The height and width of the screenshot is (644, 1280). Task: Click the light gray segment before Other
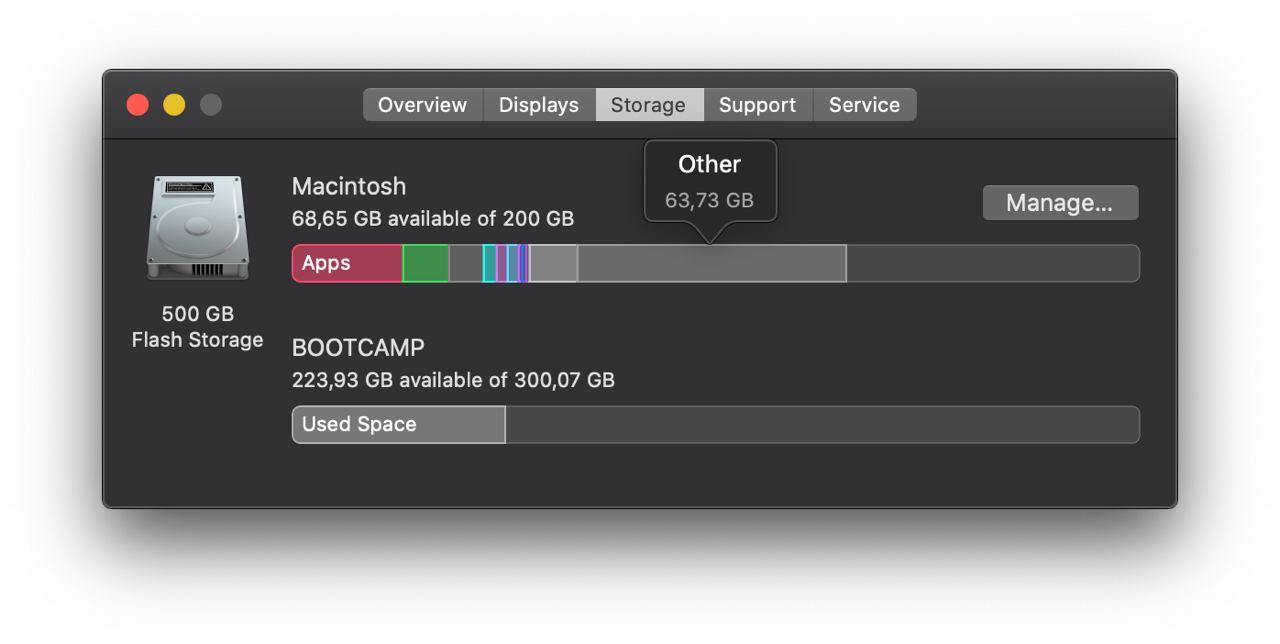(x=553, y=263)
